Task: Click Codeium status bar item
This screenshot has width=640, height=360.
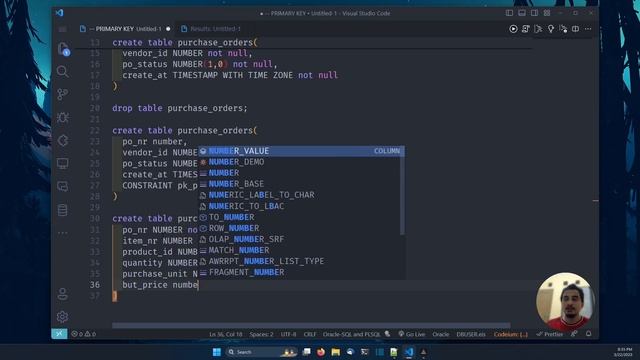Action: click(511, 334)
